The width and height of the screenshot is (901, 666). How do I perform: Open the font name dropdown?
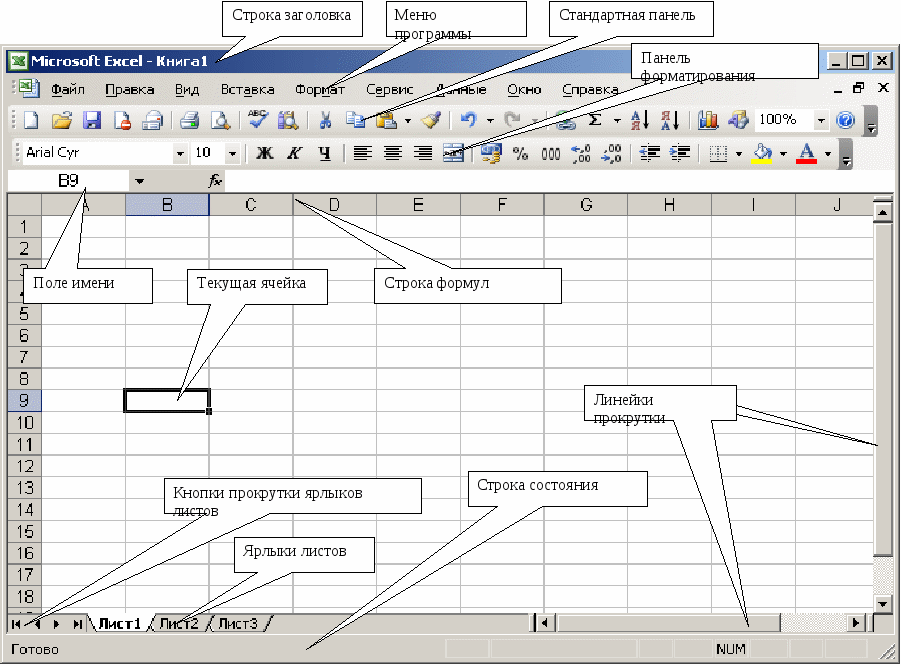click(180, 153)
